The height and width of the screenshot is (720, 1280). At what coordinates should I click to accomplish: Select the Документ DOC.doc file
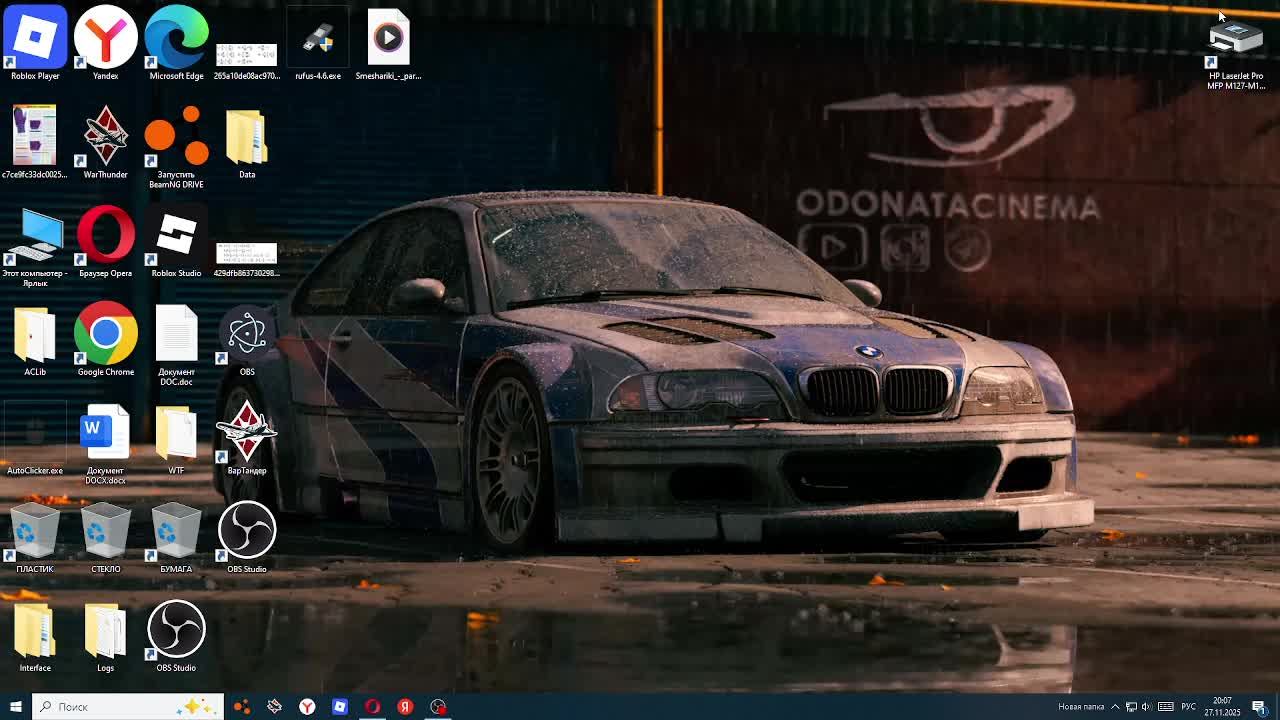coord(176,345)
